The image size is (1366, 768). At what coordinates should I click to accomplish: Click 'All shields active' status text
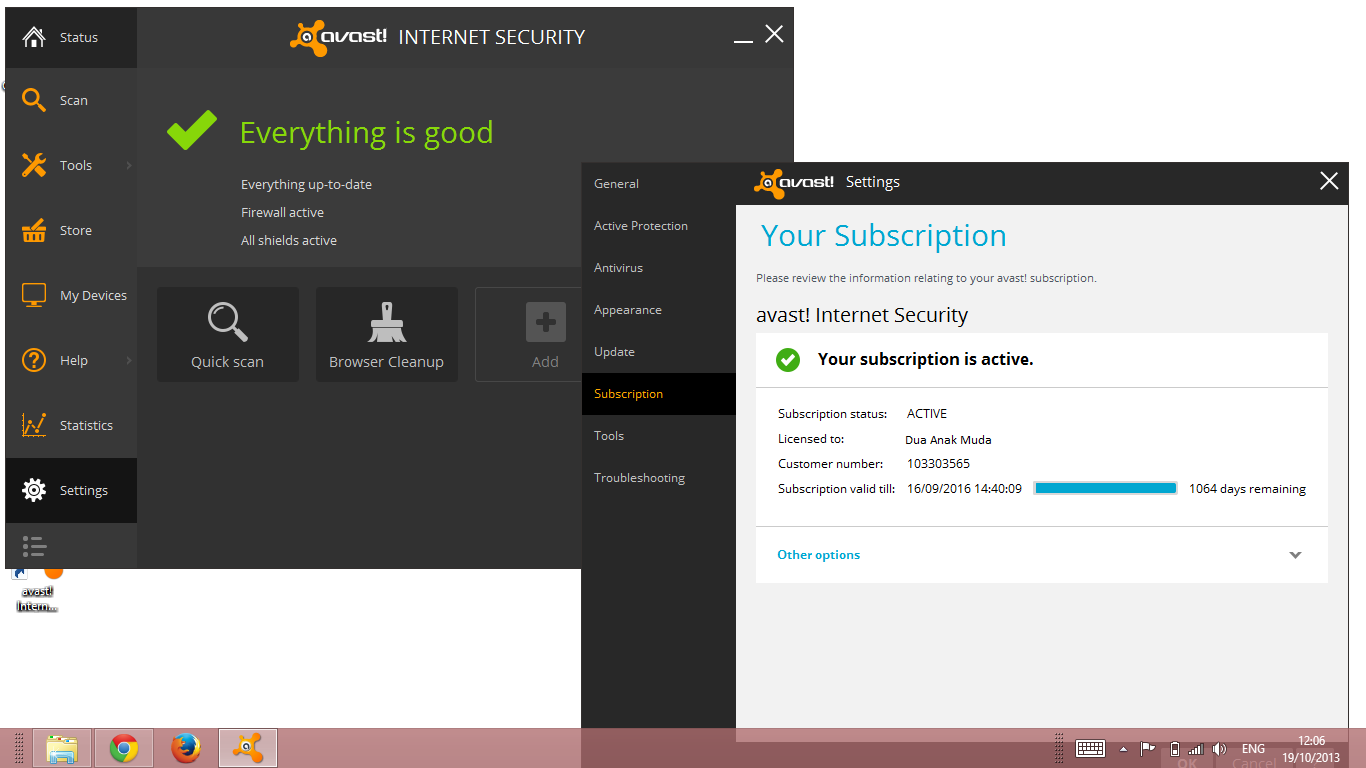point(289,240)
